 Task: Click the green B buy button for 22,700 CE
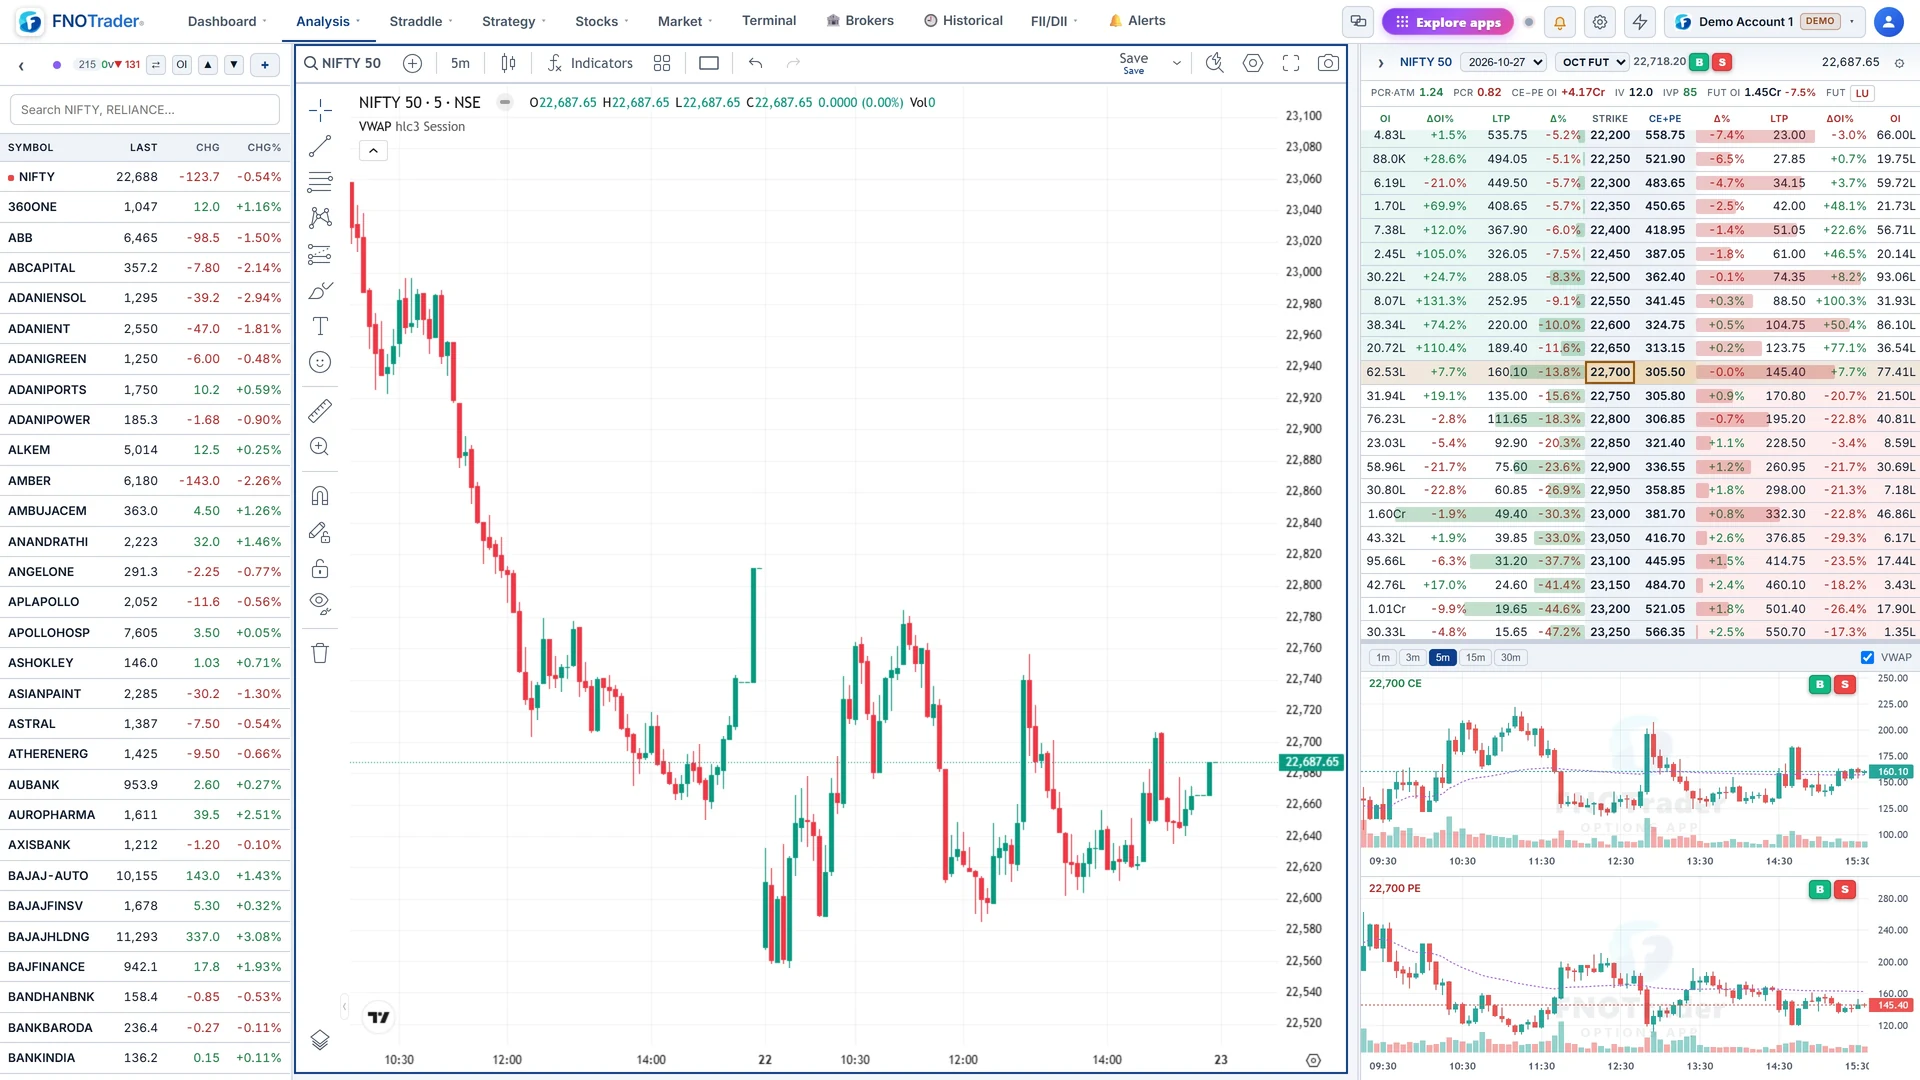(x=1820, y=685)
